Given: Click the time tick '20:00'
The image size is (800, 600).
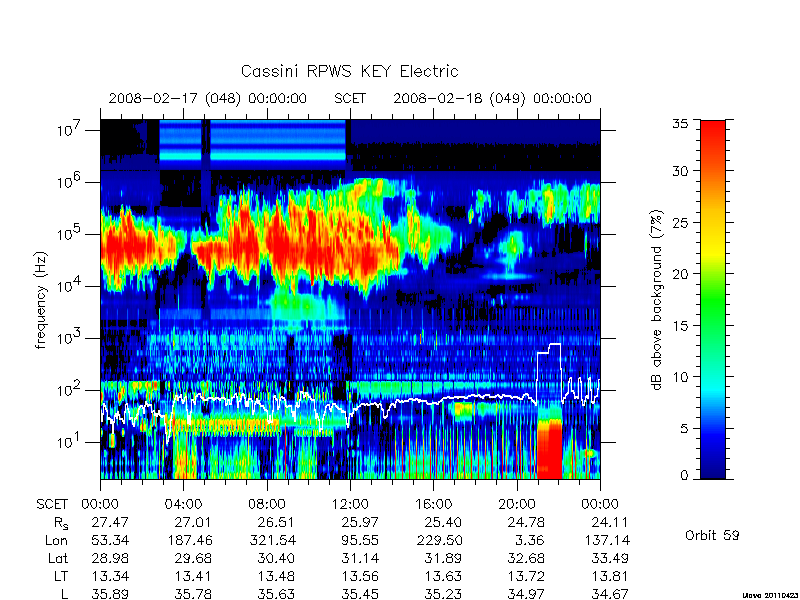Looking at the screenshot, I should click(x=517, y=505).
